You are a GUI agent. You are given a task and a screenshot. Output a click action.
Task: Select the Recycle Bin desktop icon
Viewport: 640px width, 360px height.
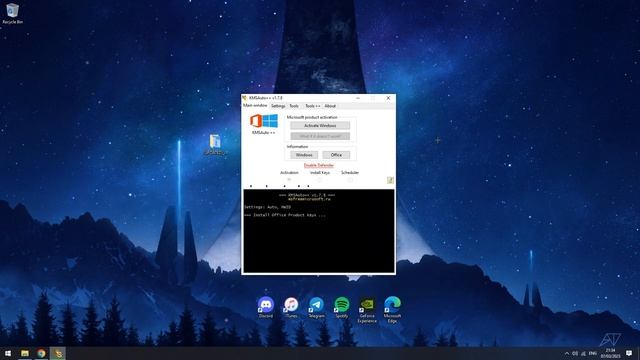[12, 13]
